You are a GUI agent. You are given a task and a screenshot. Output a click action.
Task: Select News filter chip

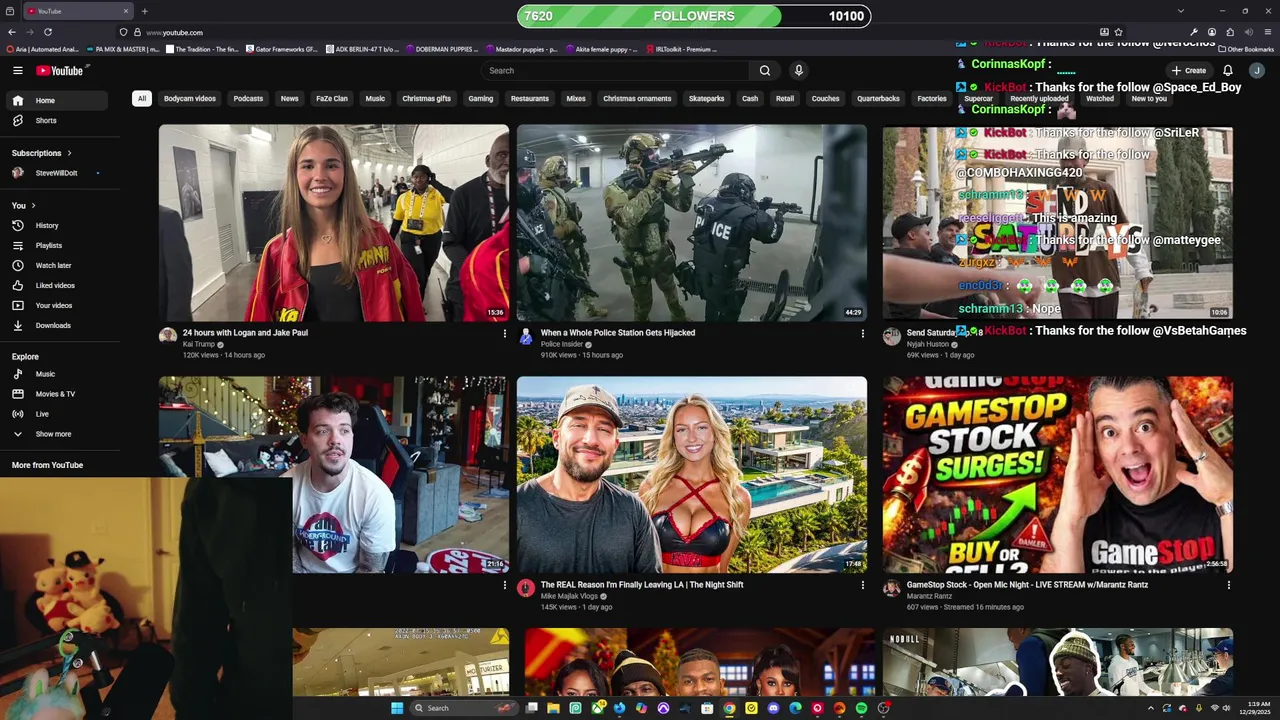[x=289, y=98]
